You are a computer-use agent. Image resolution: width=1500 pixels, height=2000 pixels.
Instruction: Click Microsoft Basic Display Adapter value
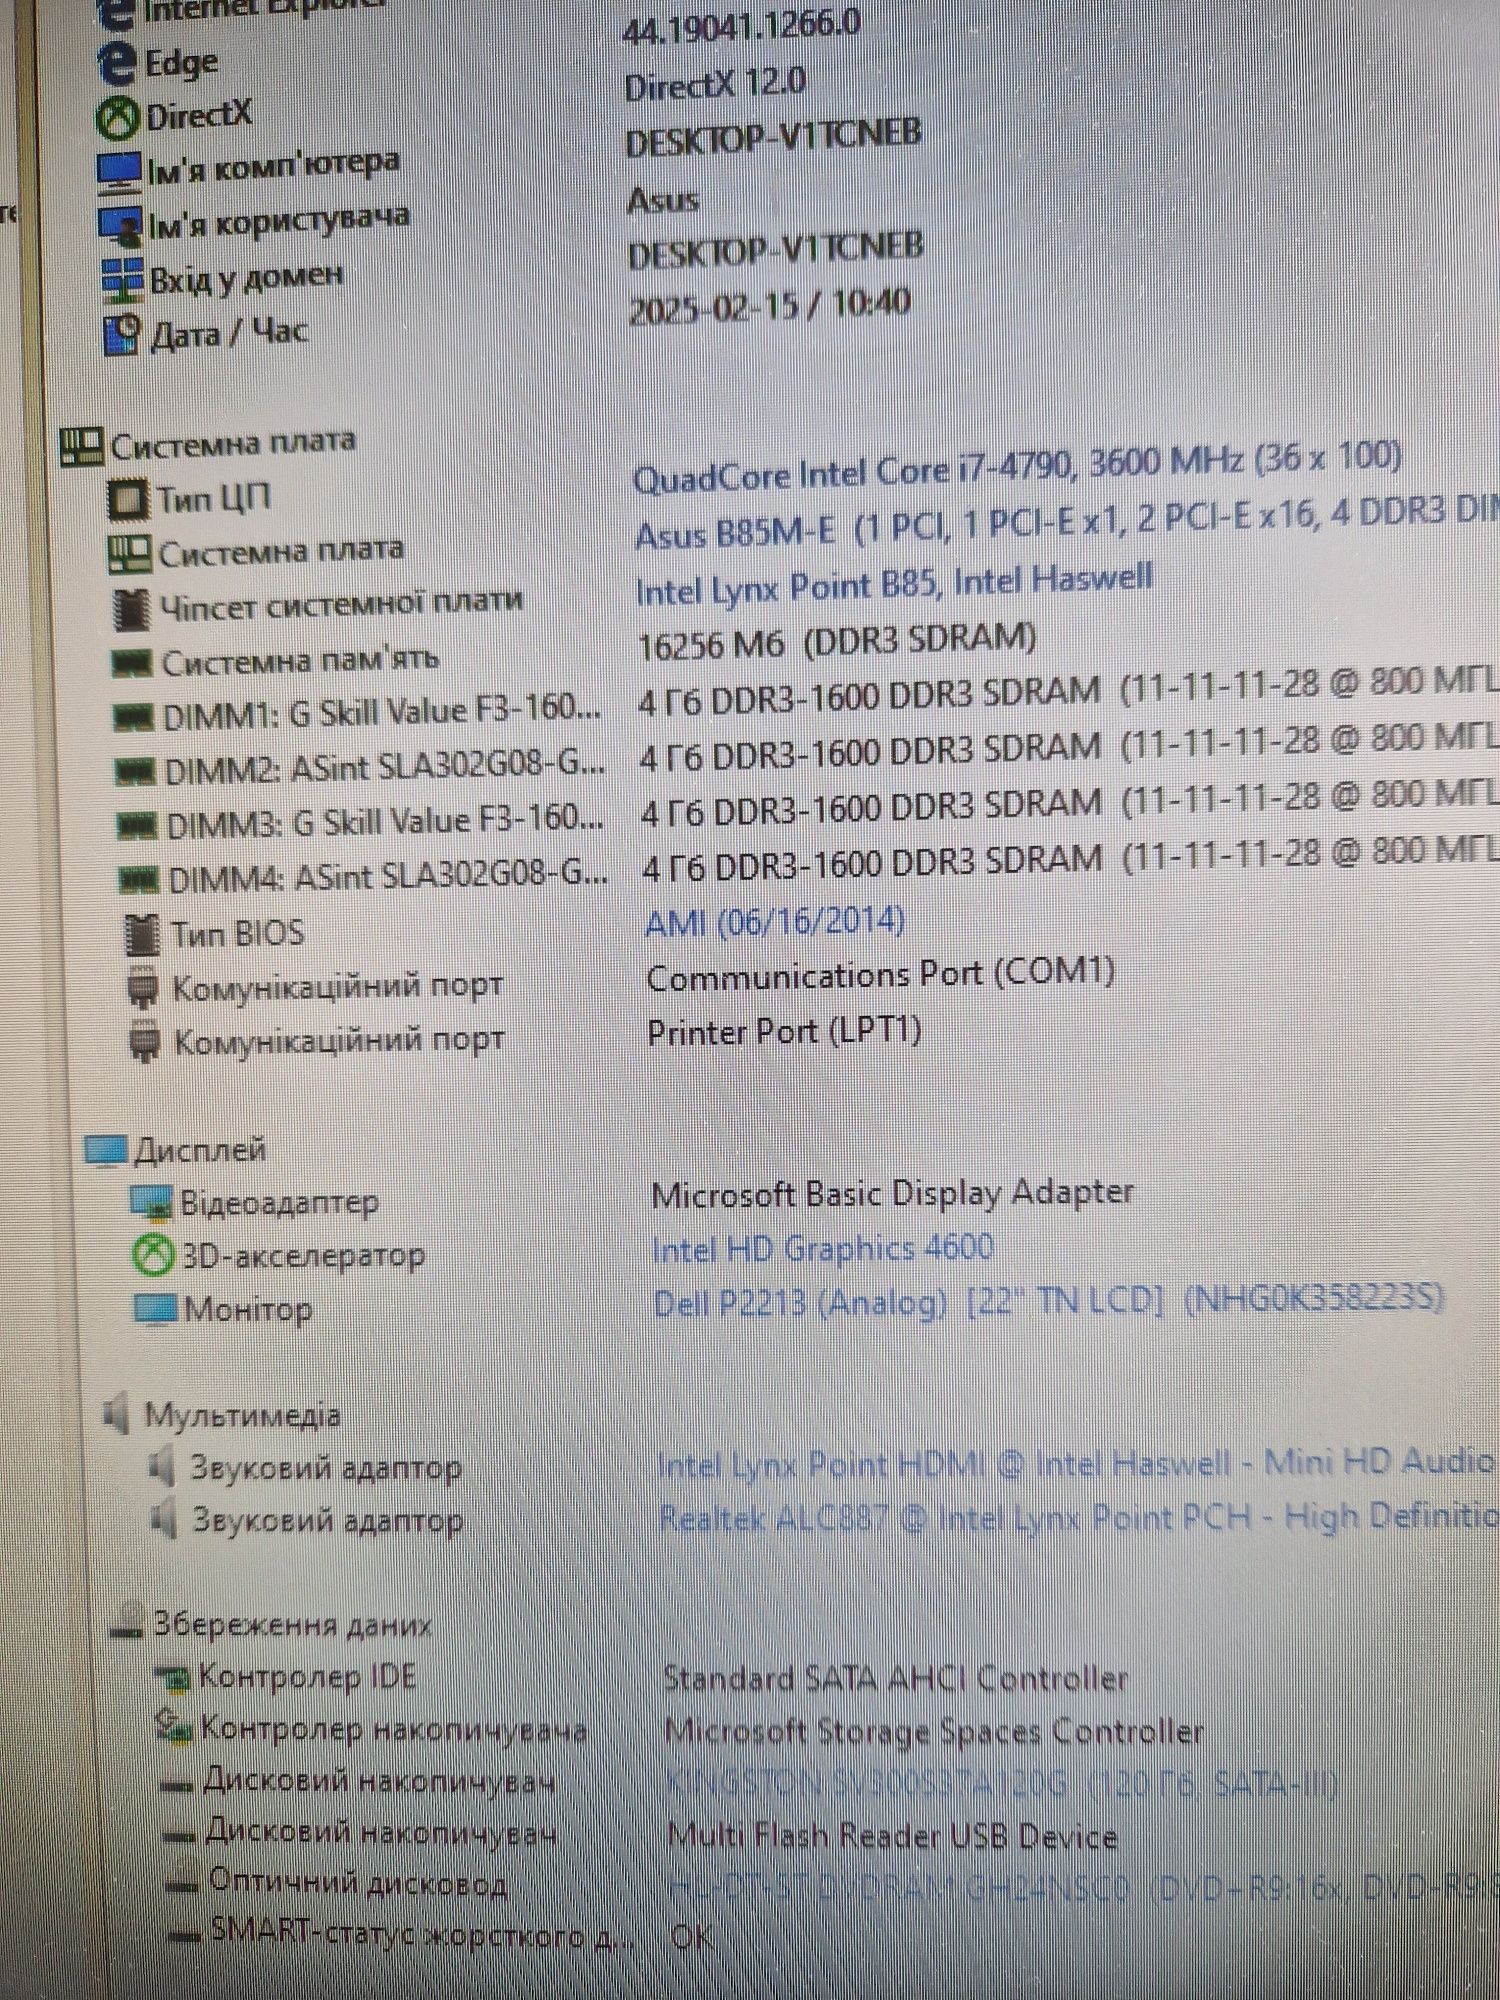point(892,1193)
